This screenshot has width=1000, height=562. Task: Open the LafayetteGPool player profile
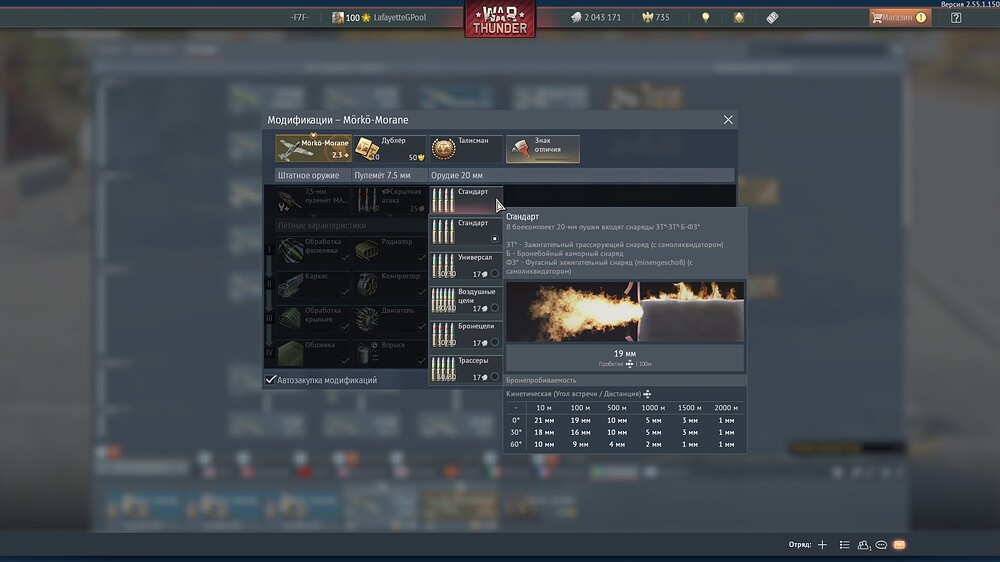[x=379, y=18]
